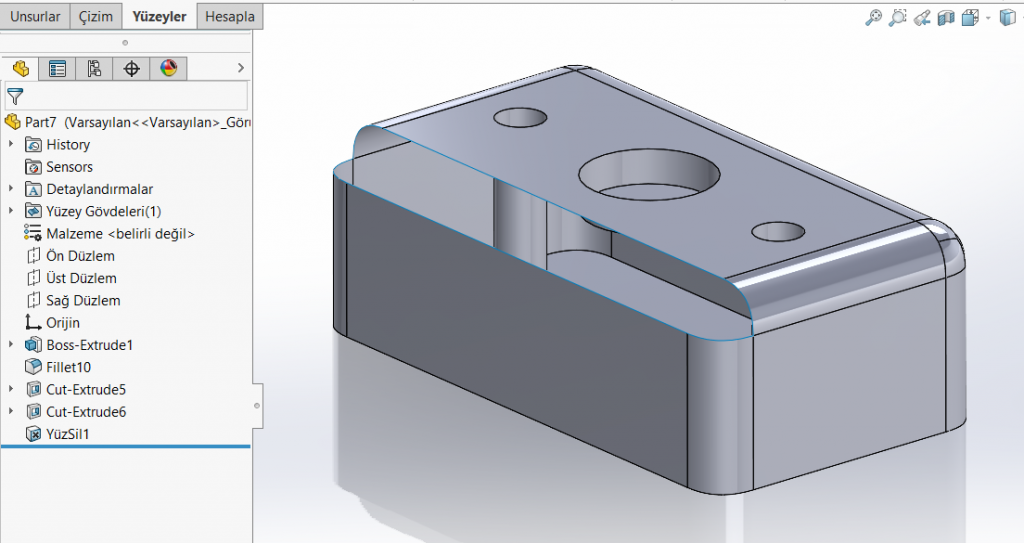
Task: Click the Cut-Extrude6 feature icon
Action: (x=33, y=412)
